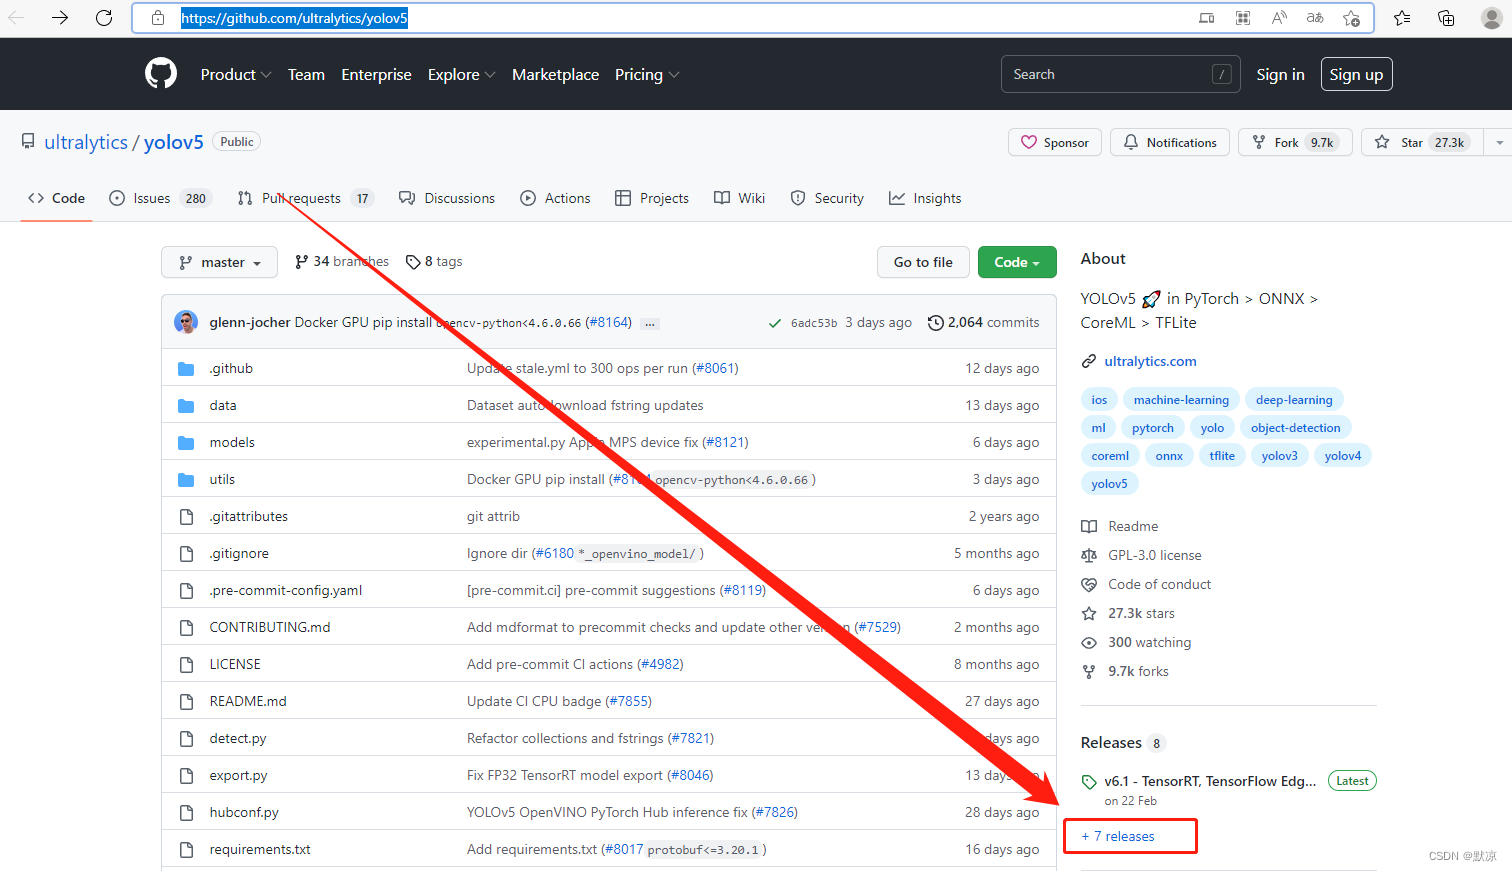
Task: Open the Actions tab
Action: pyautogui.click(x=556, y=198)
